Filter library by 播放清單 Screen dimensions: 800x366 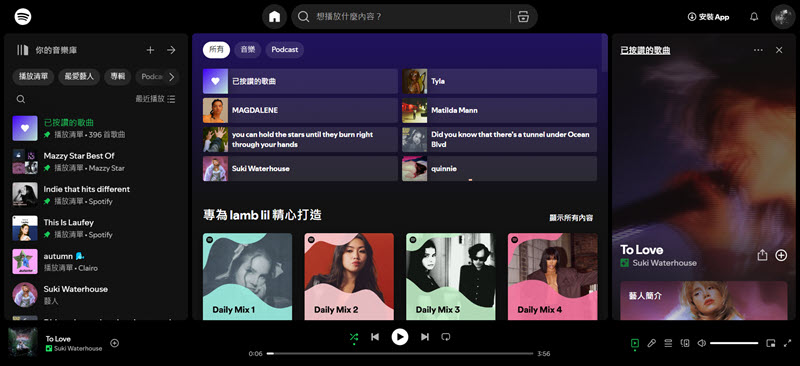33,77
